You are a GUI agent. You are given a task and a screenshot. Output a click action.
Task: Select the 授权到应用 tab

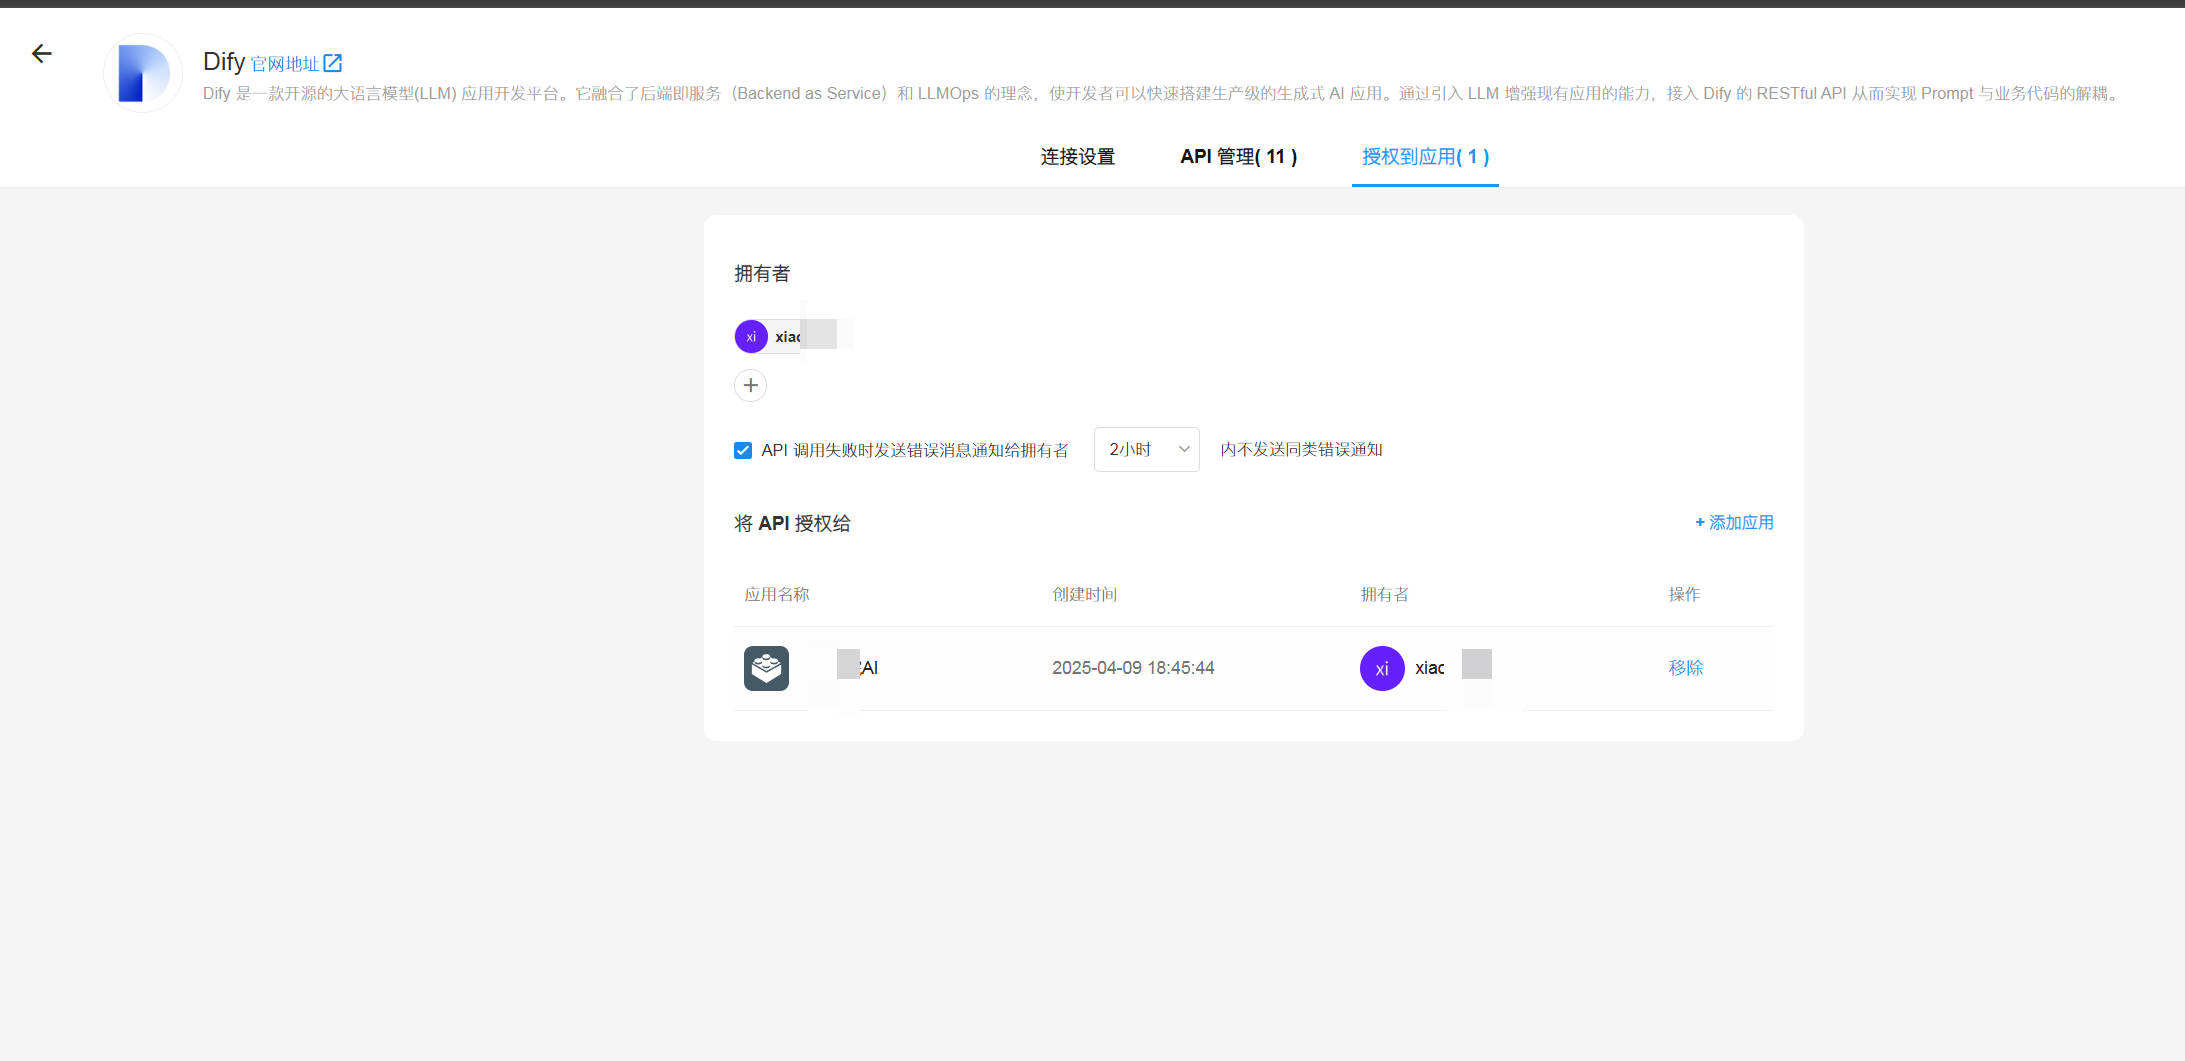click(x=1425, y=157)
